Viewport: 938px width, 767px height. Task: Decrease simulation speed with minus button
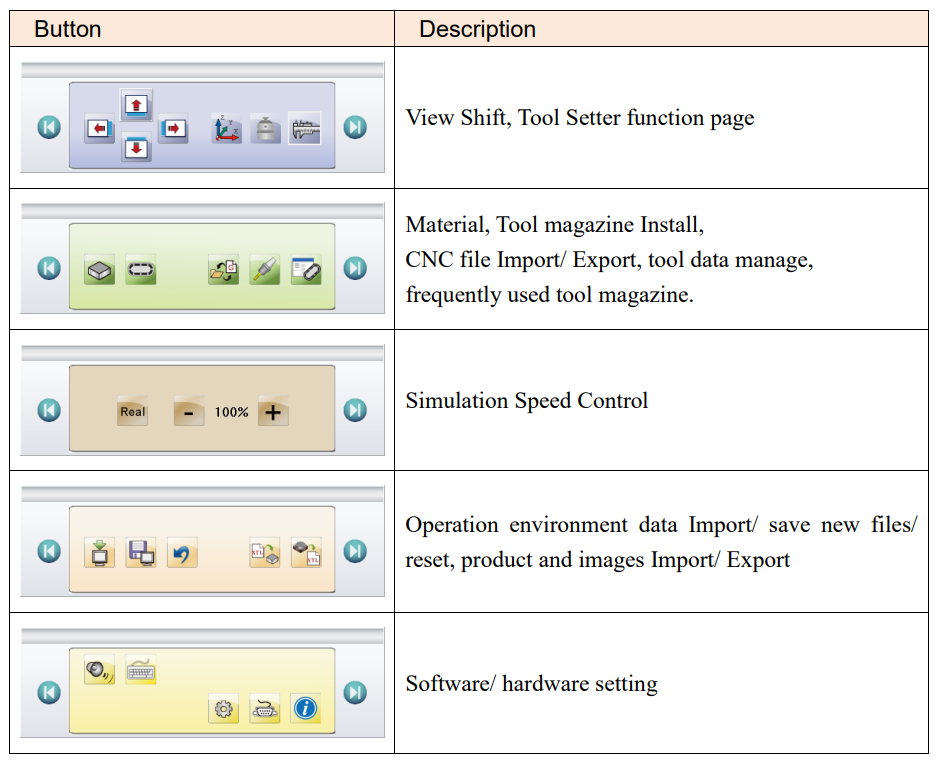click(189, 411)
